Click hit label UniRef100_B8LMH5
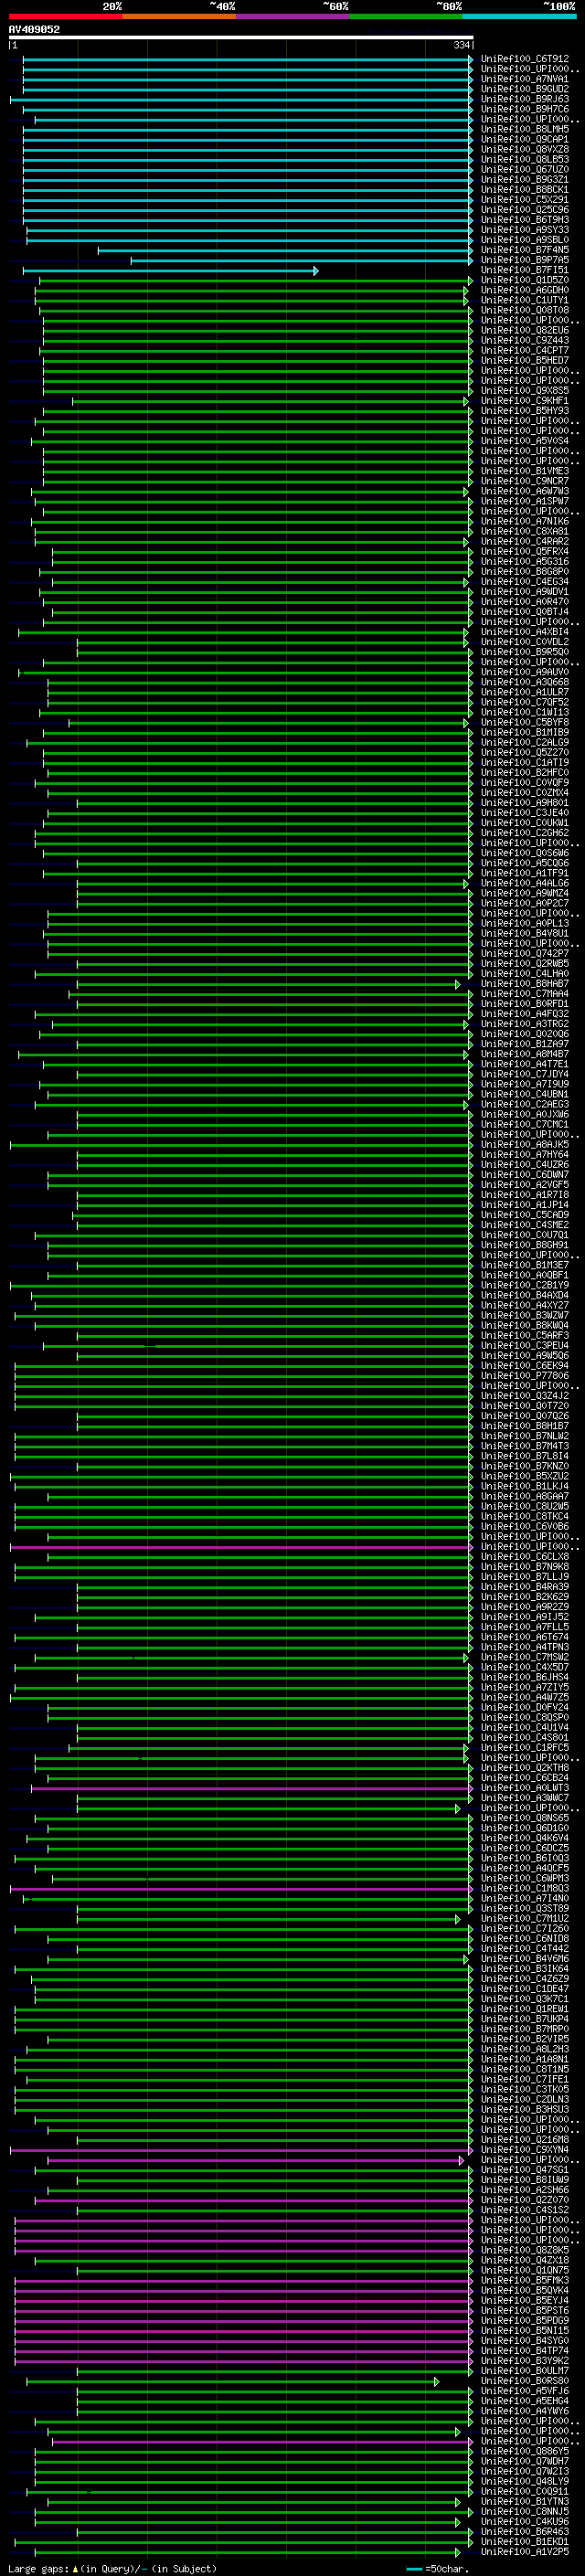 (525, 129)
